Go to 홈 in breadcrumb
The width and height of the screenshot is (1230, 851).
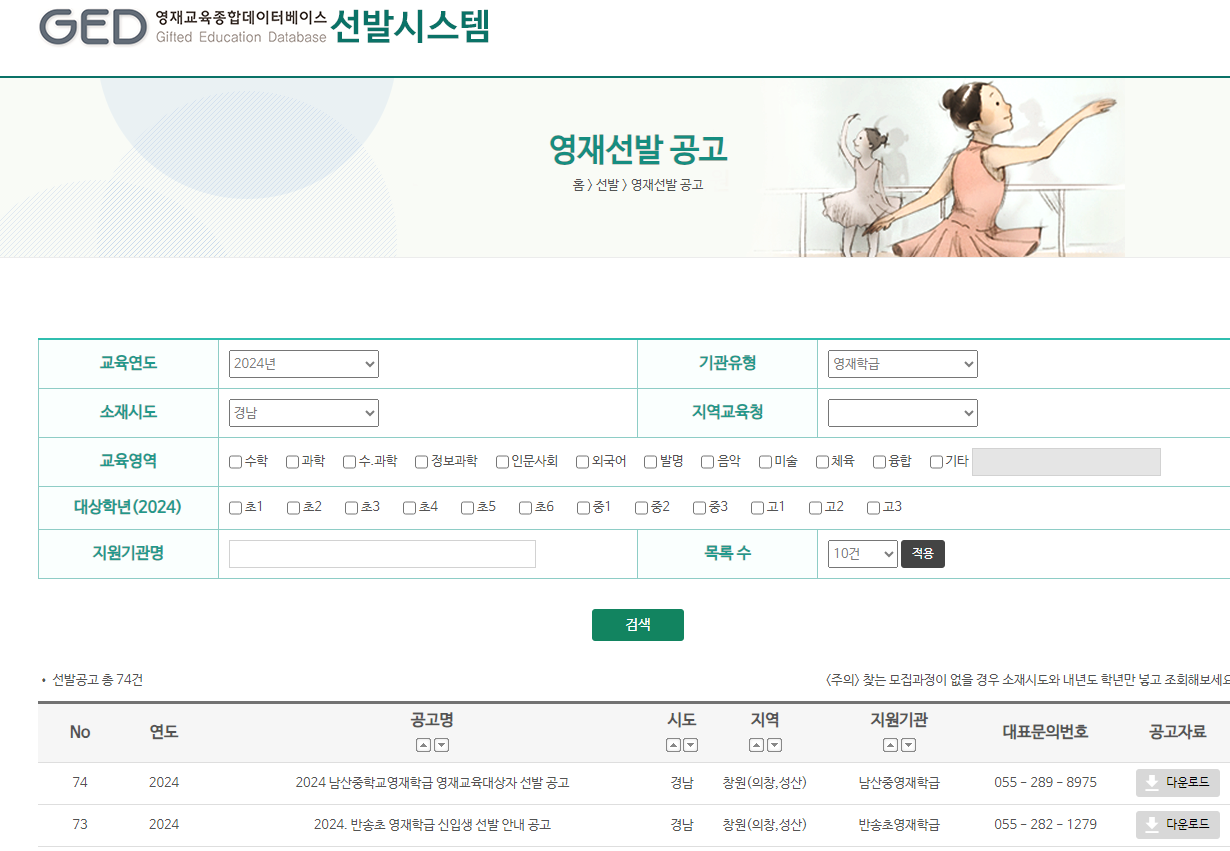tap(578, 185)
